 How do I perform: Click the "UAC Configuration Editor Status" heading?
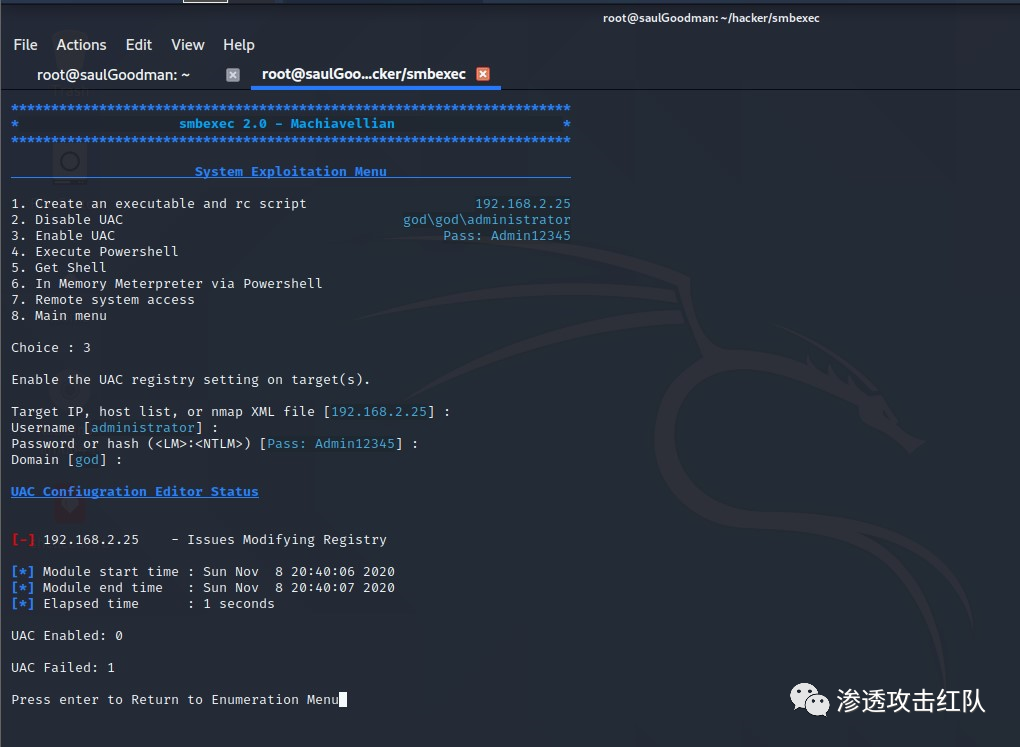point(134,492)
